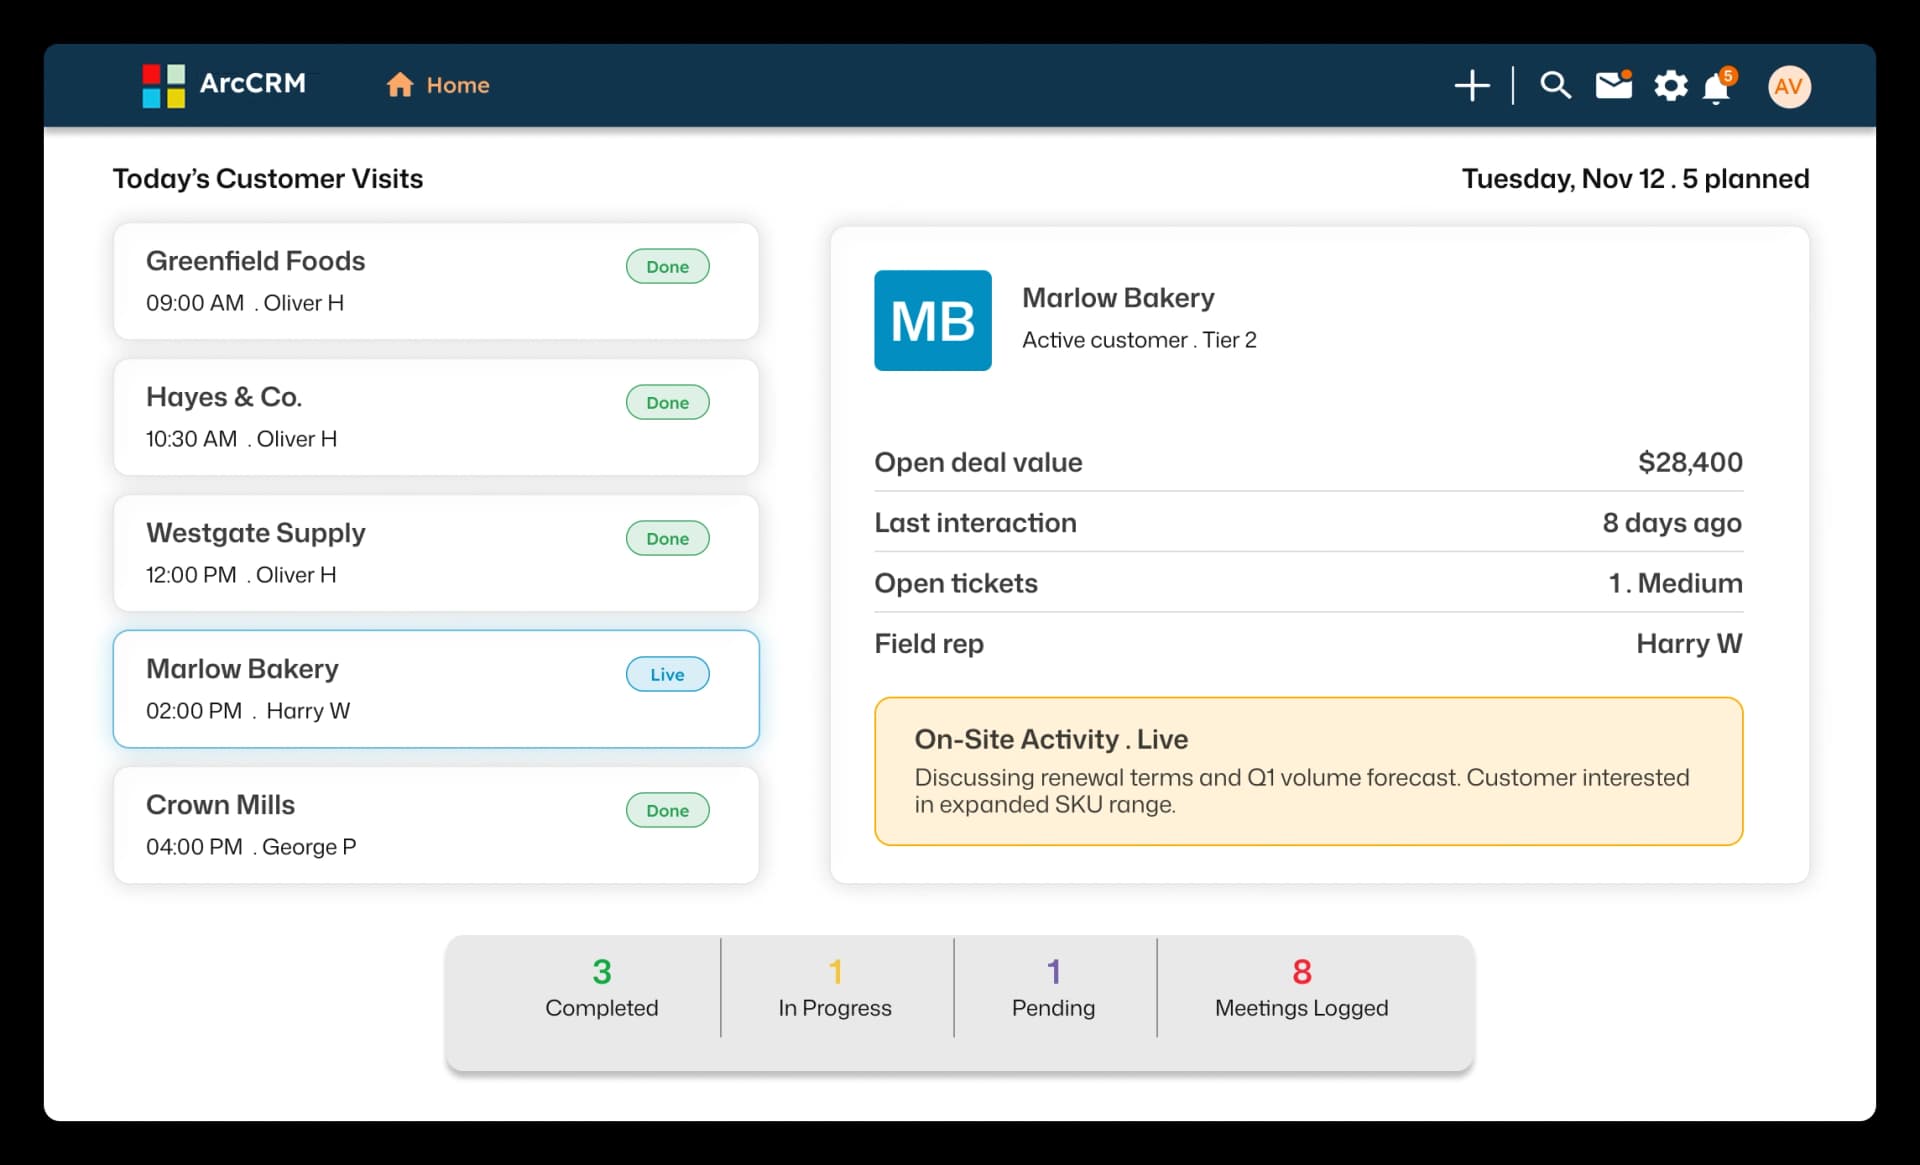This screenshot has height=1165, width=1920.
Task: Click the 1 In Progress stat
Action: [835, 987]
